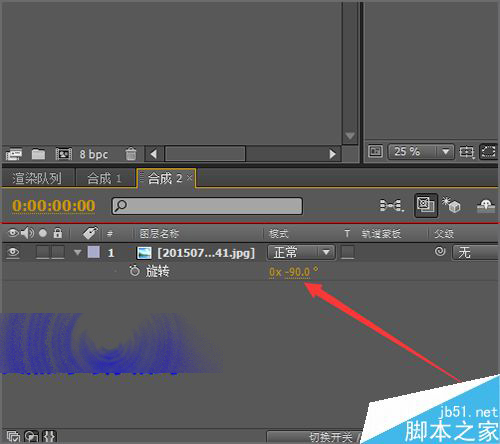Enable Draft 3D mode icon
The width and height of the screenshot is (500, 444).
click(451, 205)
